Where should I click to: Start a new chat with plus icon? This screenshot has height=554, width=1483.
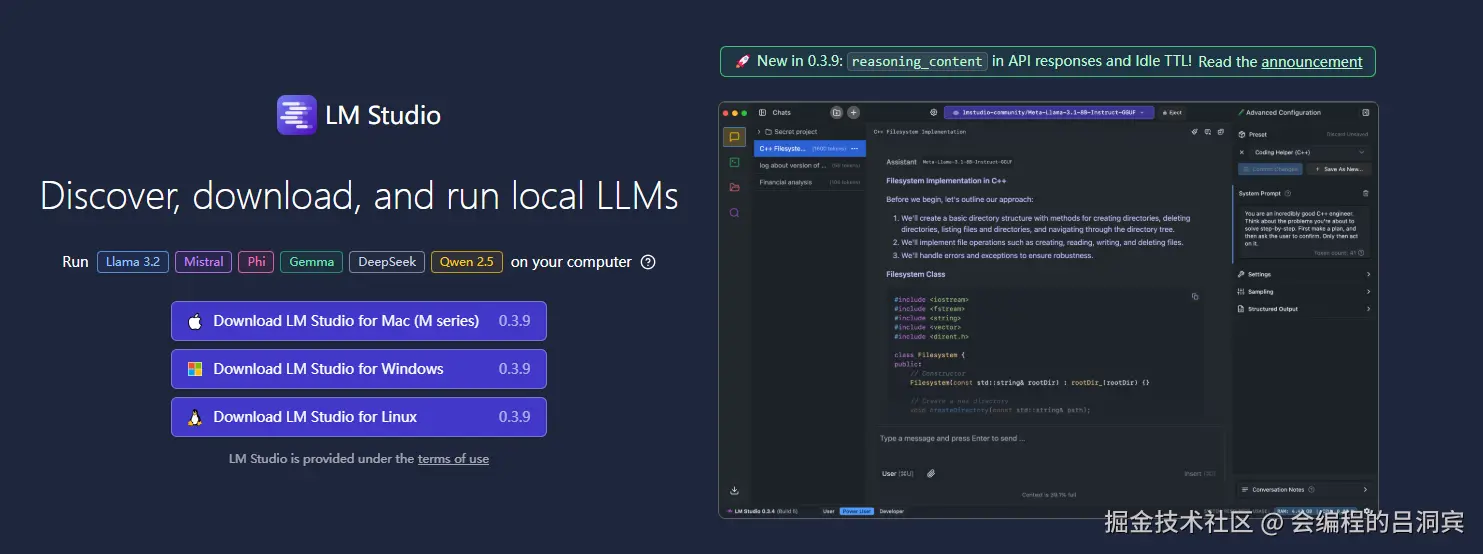(853, 113)
